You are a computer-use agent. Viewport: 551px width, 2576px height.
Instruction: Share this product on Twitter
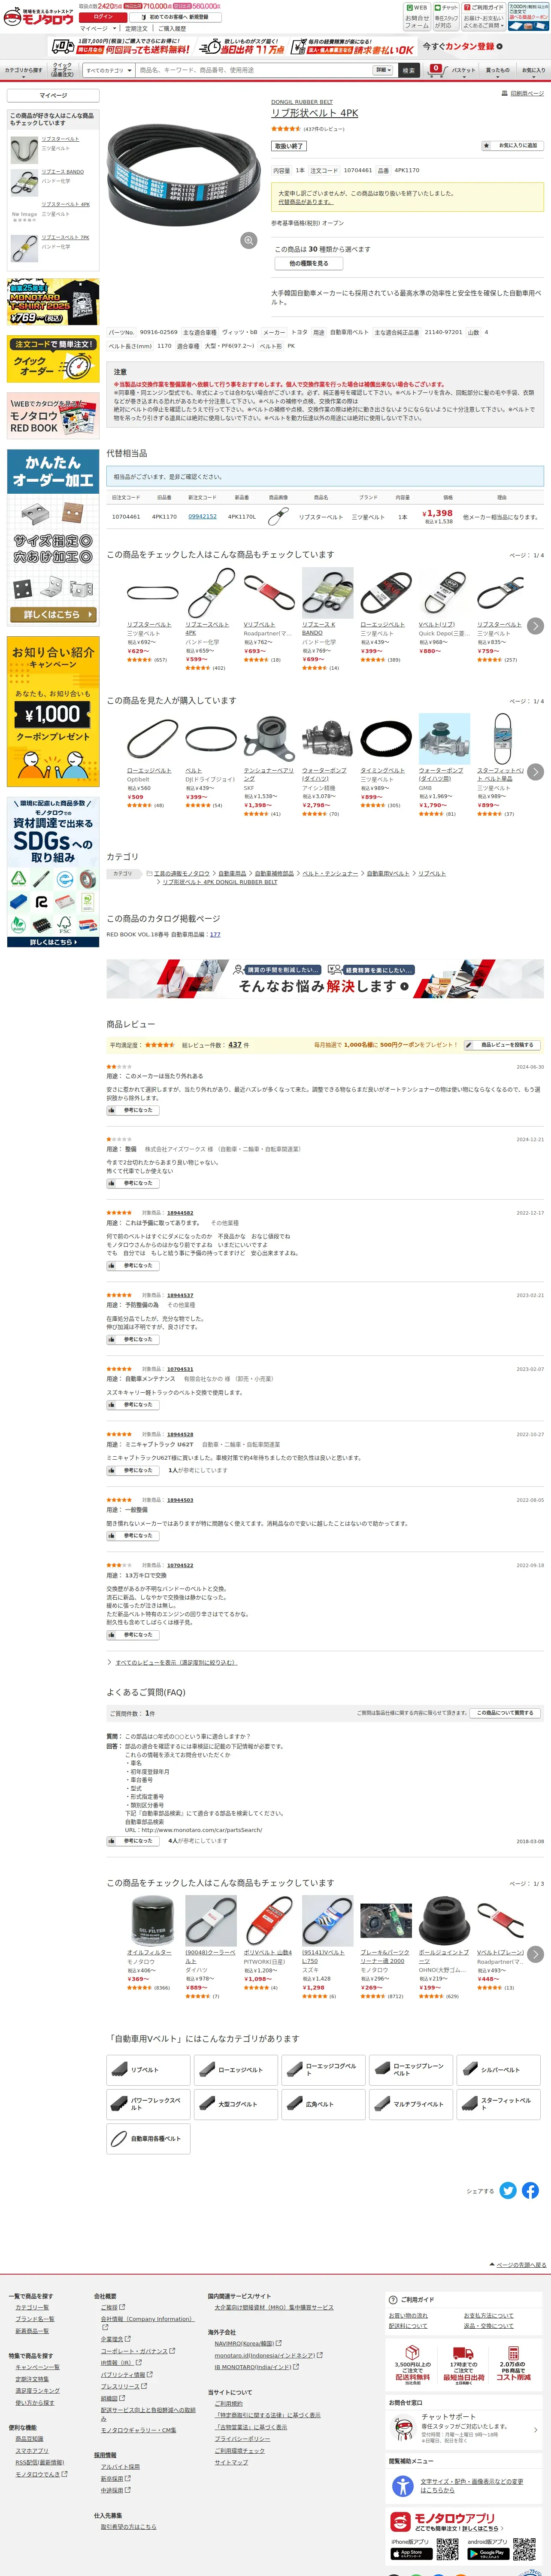(508, 2190)
